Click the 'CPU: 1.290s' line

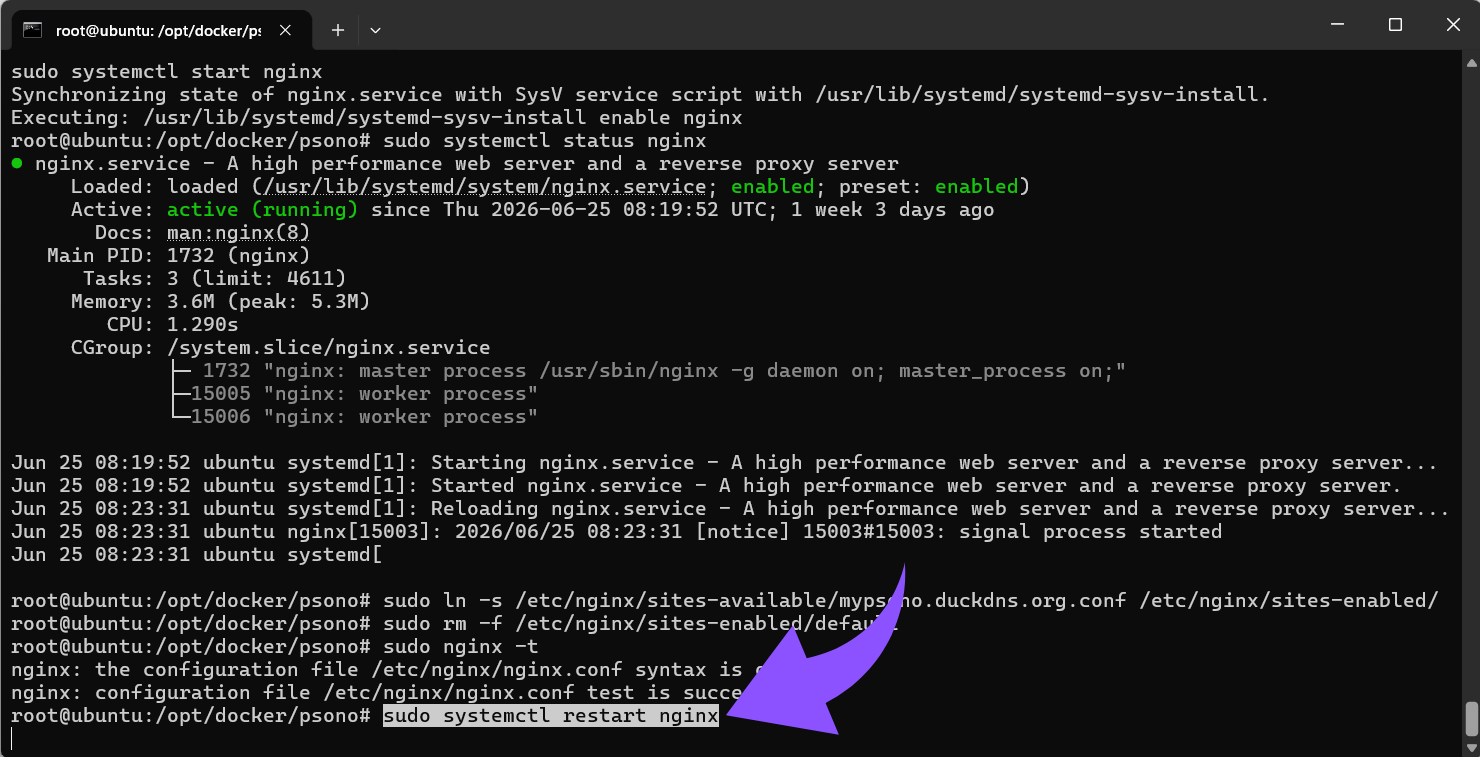[173, 325]
